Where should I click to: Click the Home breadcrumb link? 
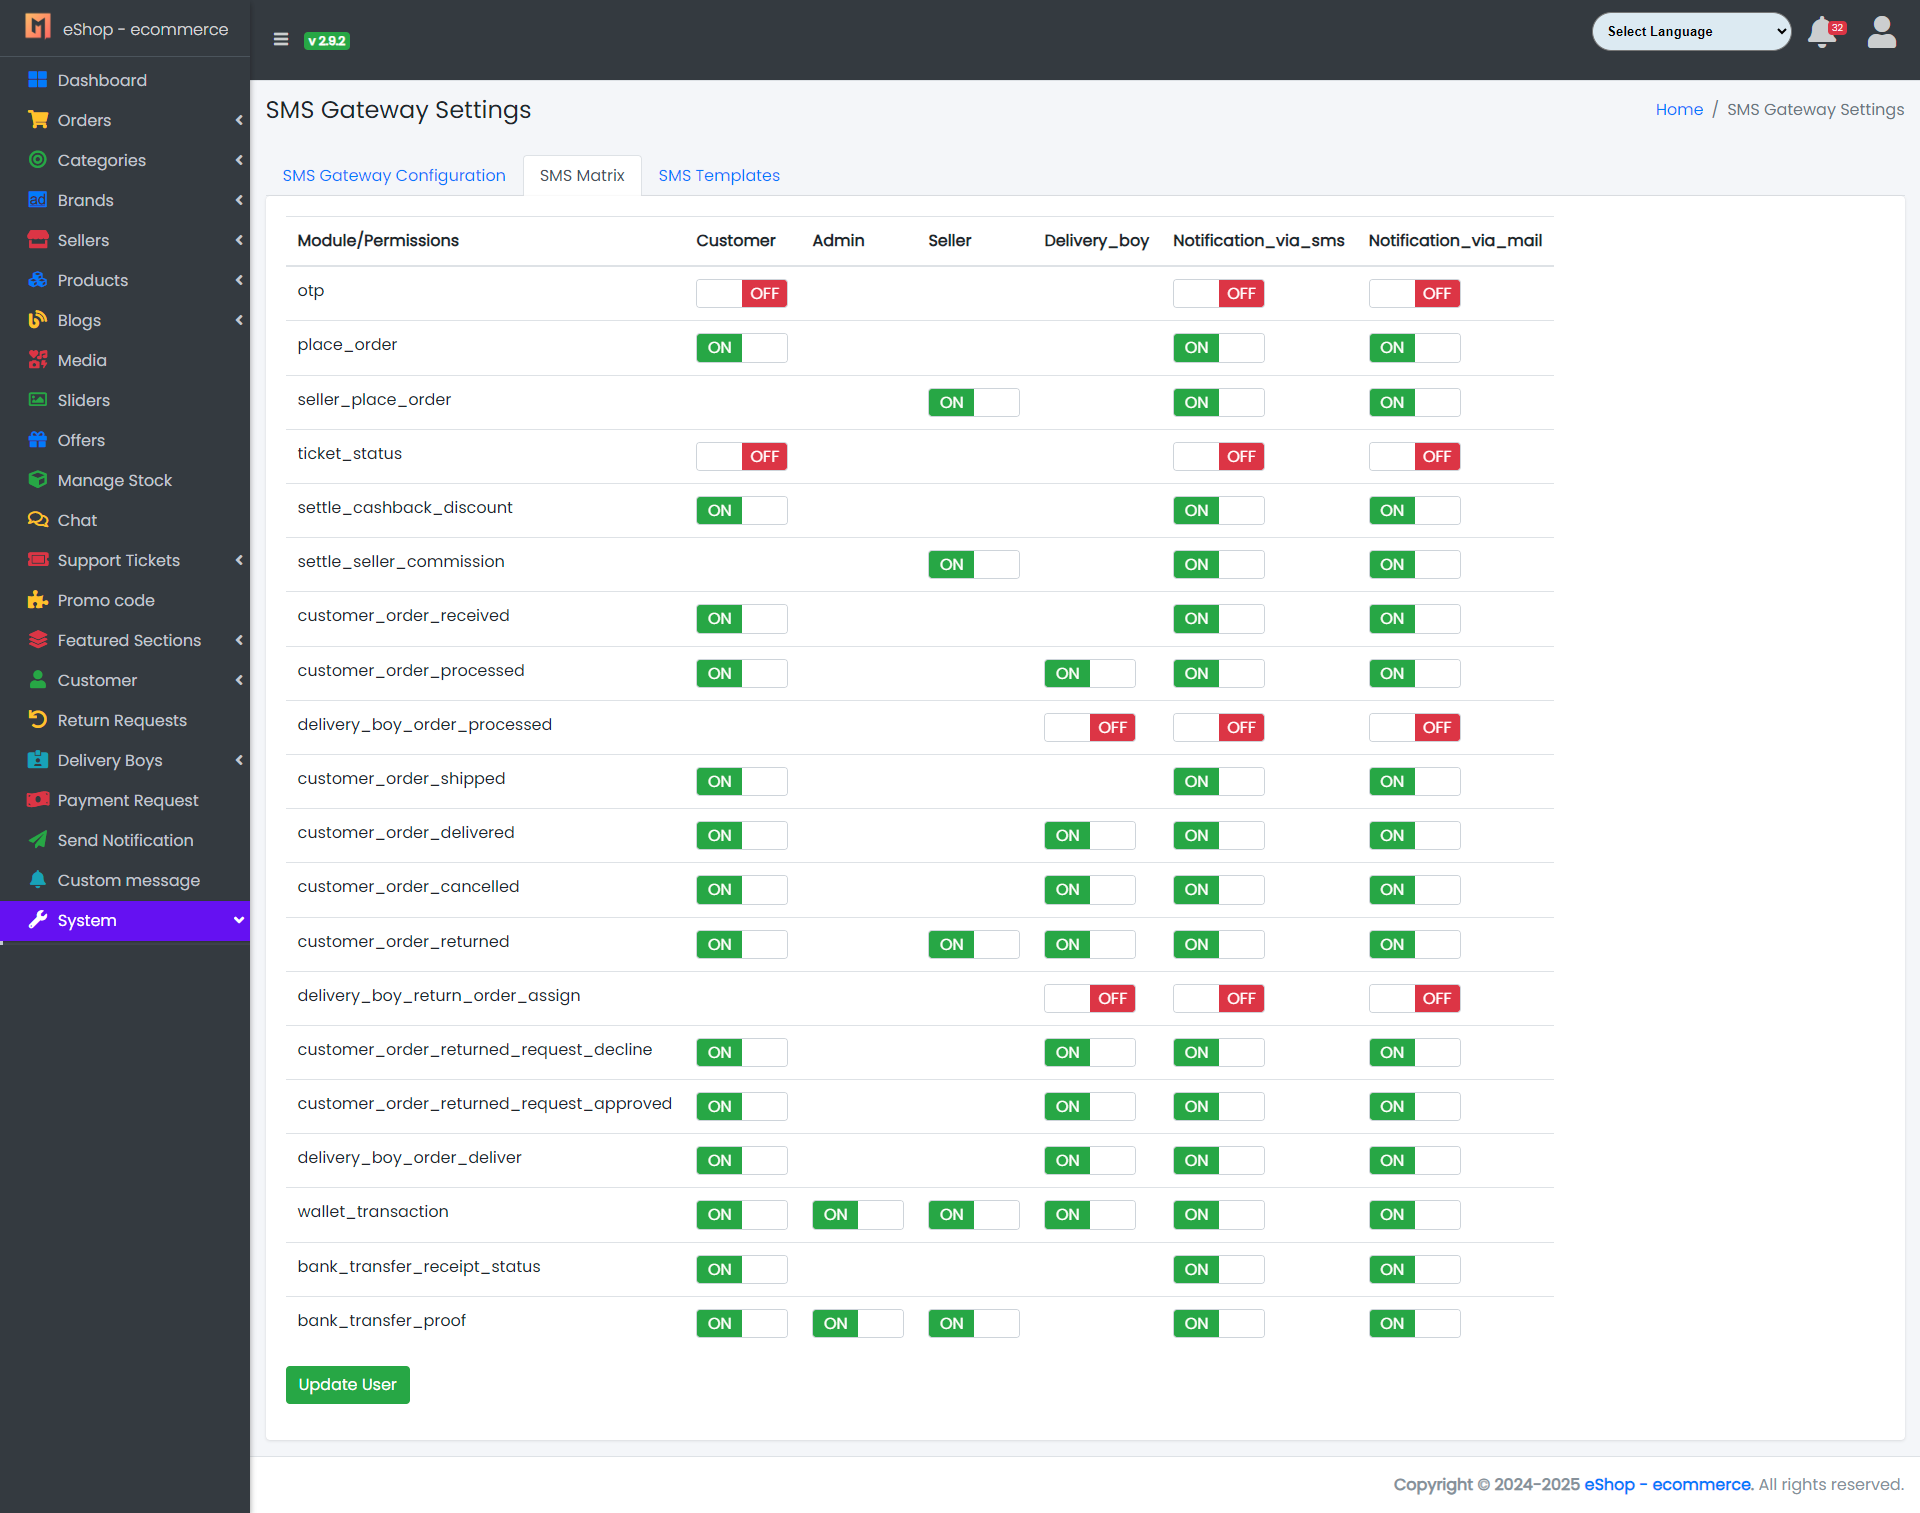[1678, 110]
